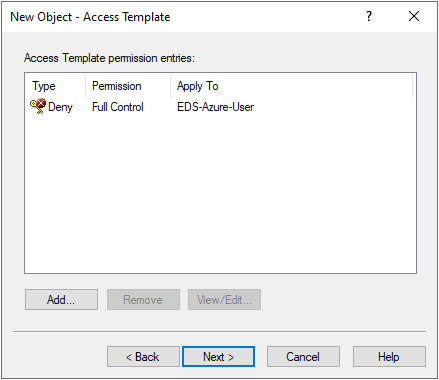Open the Help button at bottom right
The image size is (439, 380).
click(389, 356)
